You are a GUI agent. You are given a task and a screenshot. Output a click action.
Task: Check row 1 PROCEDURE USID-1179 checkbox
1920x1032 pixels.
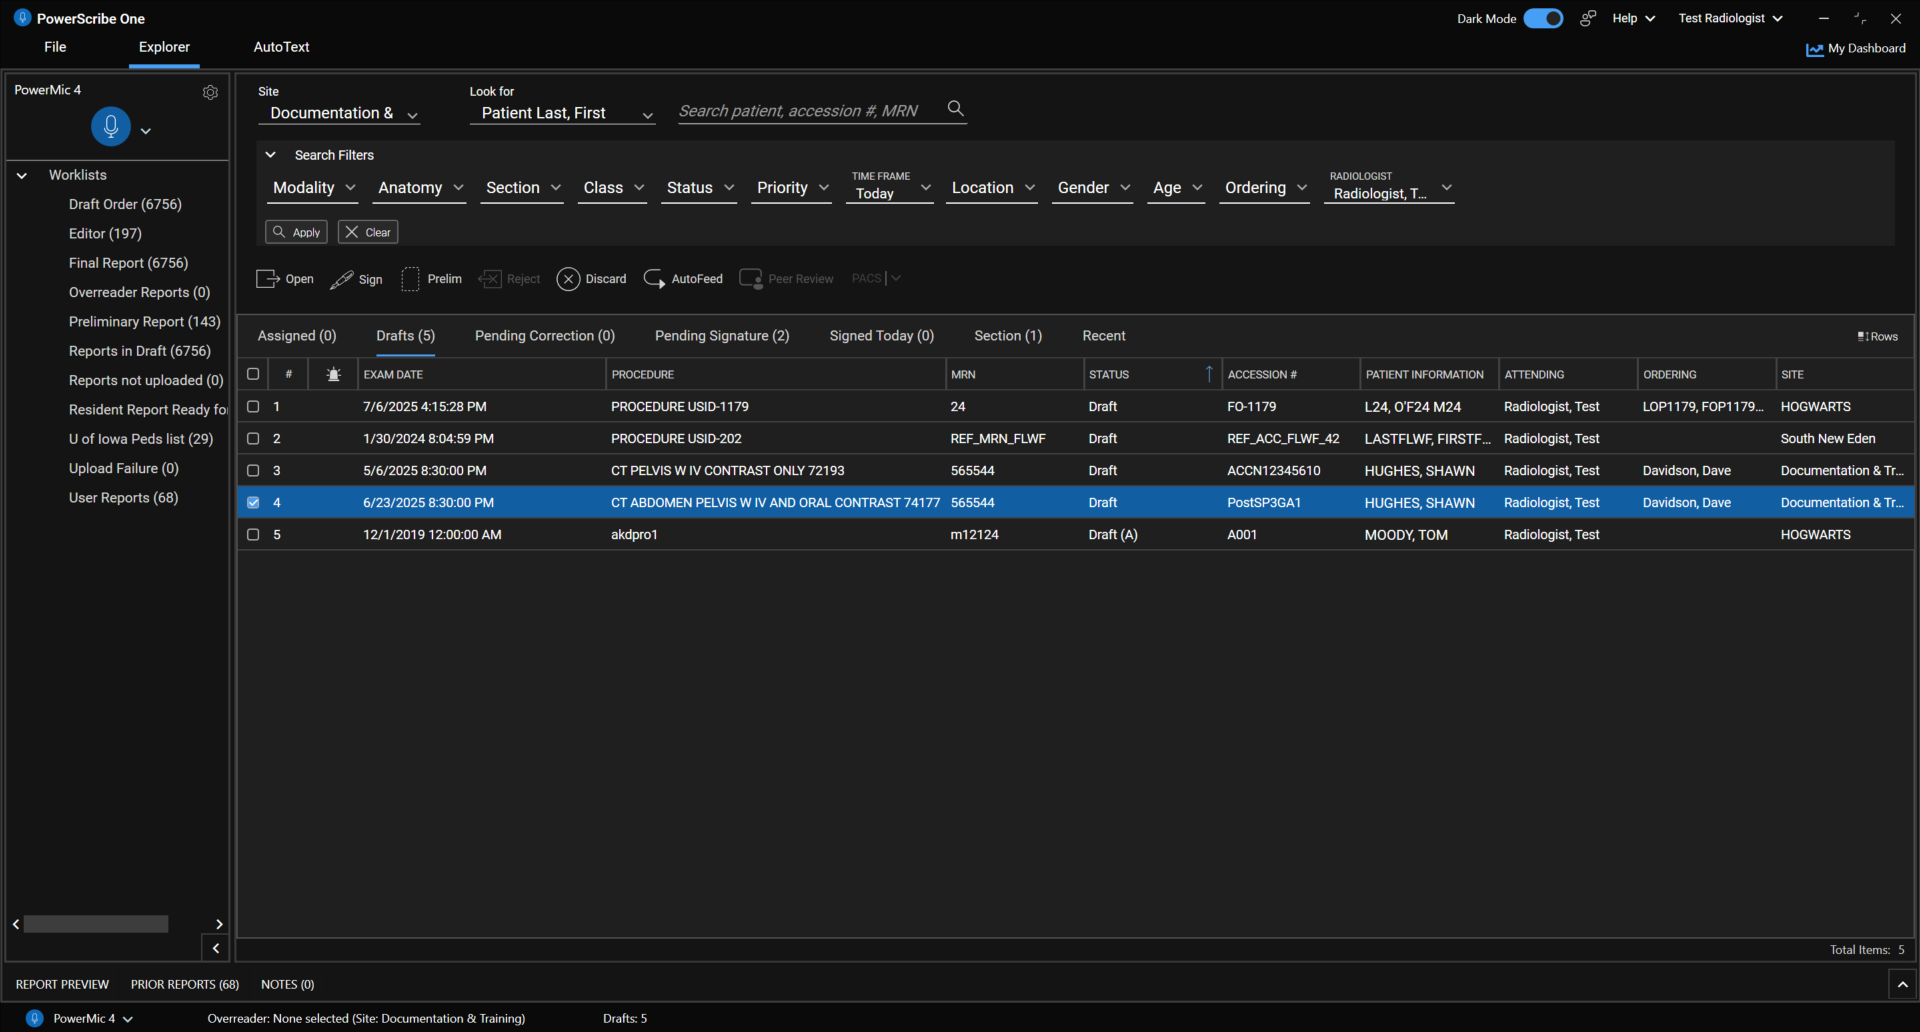253,407
